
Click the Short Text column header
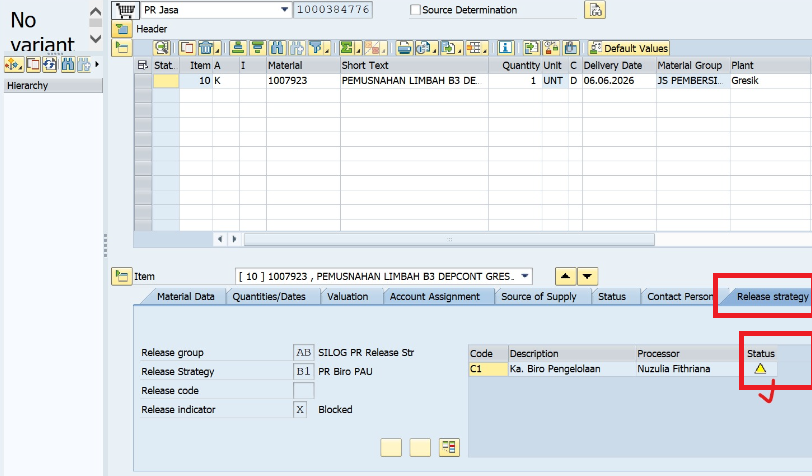click(x=414, y=65)
